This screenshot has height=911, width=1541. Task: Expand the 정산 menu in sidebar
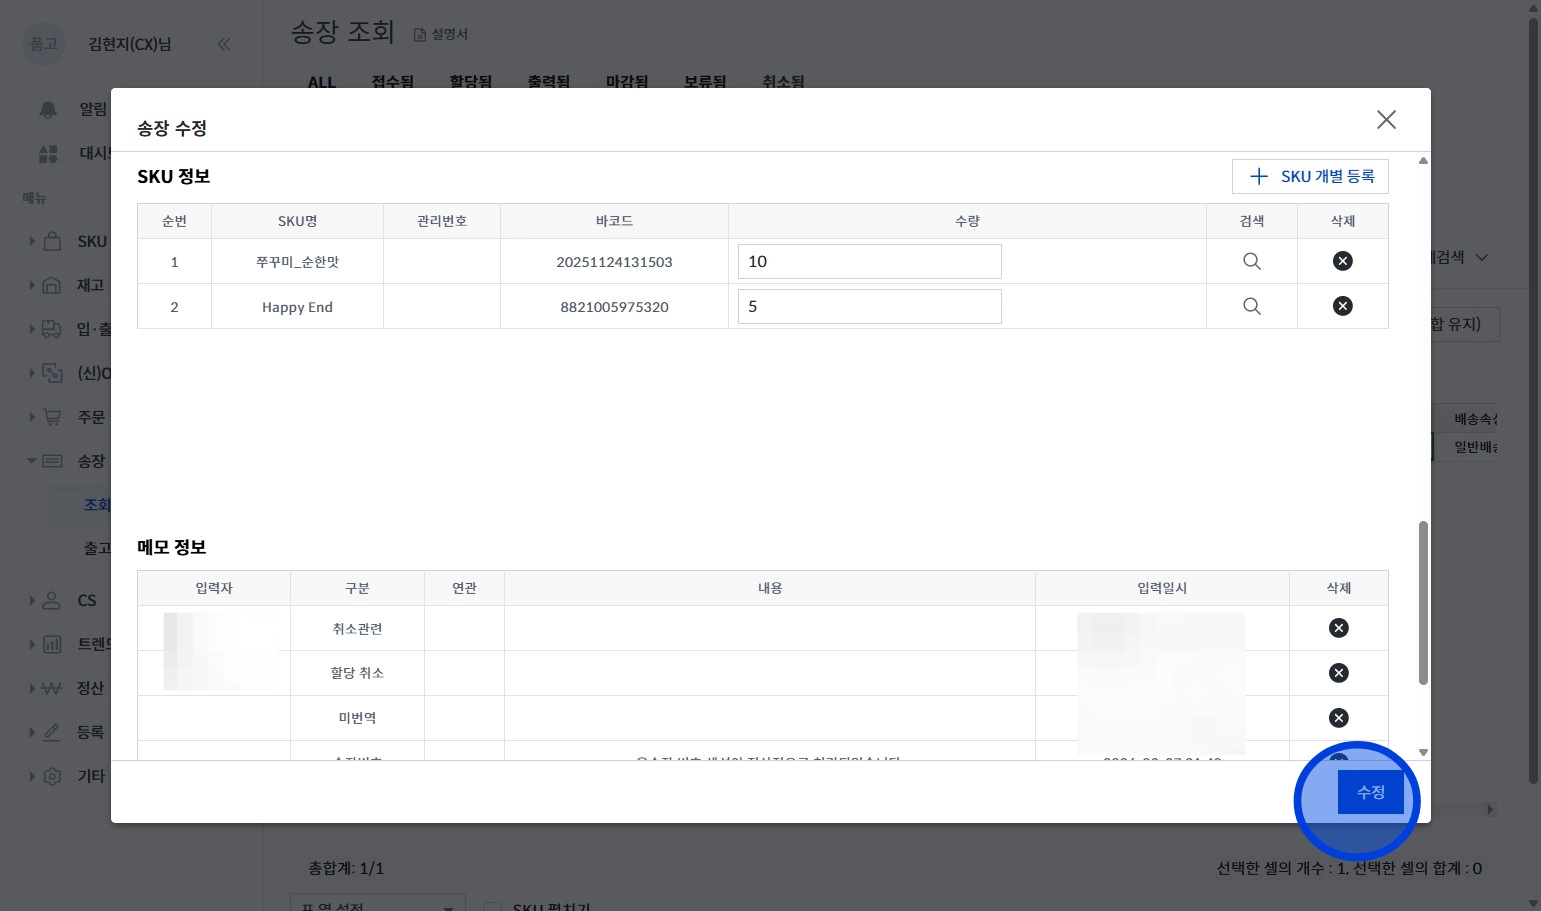(32, 688)
